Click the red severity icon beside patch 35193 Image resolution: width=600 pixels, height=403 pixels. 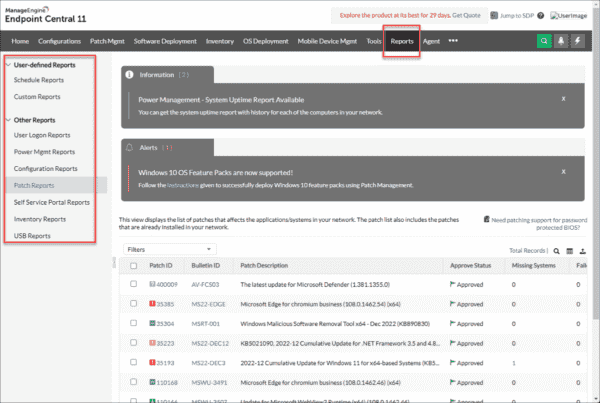click(152, 362)
